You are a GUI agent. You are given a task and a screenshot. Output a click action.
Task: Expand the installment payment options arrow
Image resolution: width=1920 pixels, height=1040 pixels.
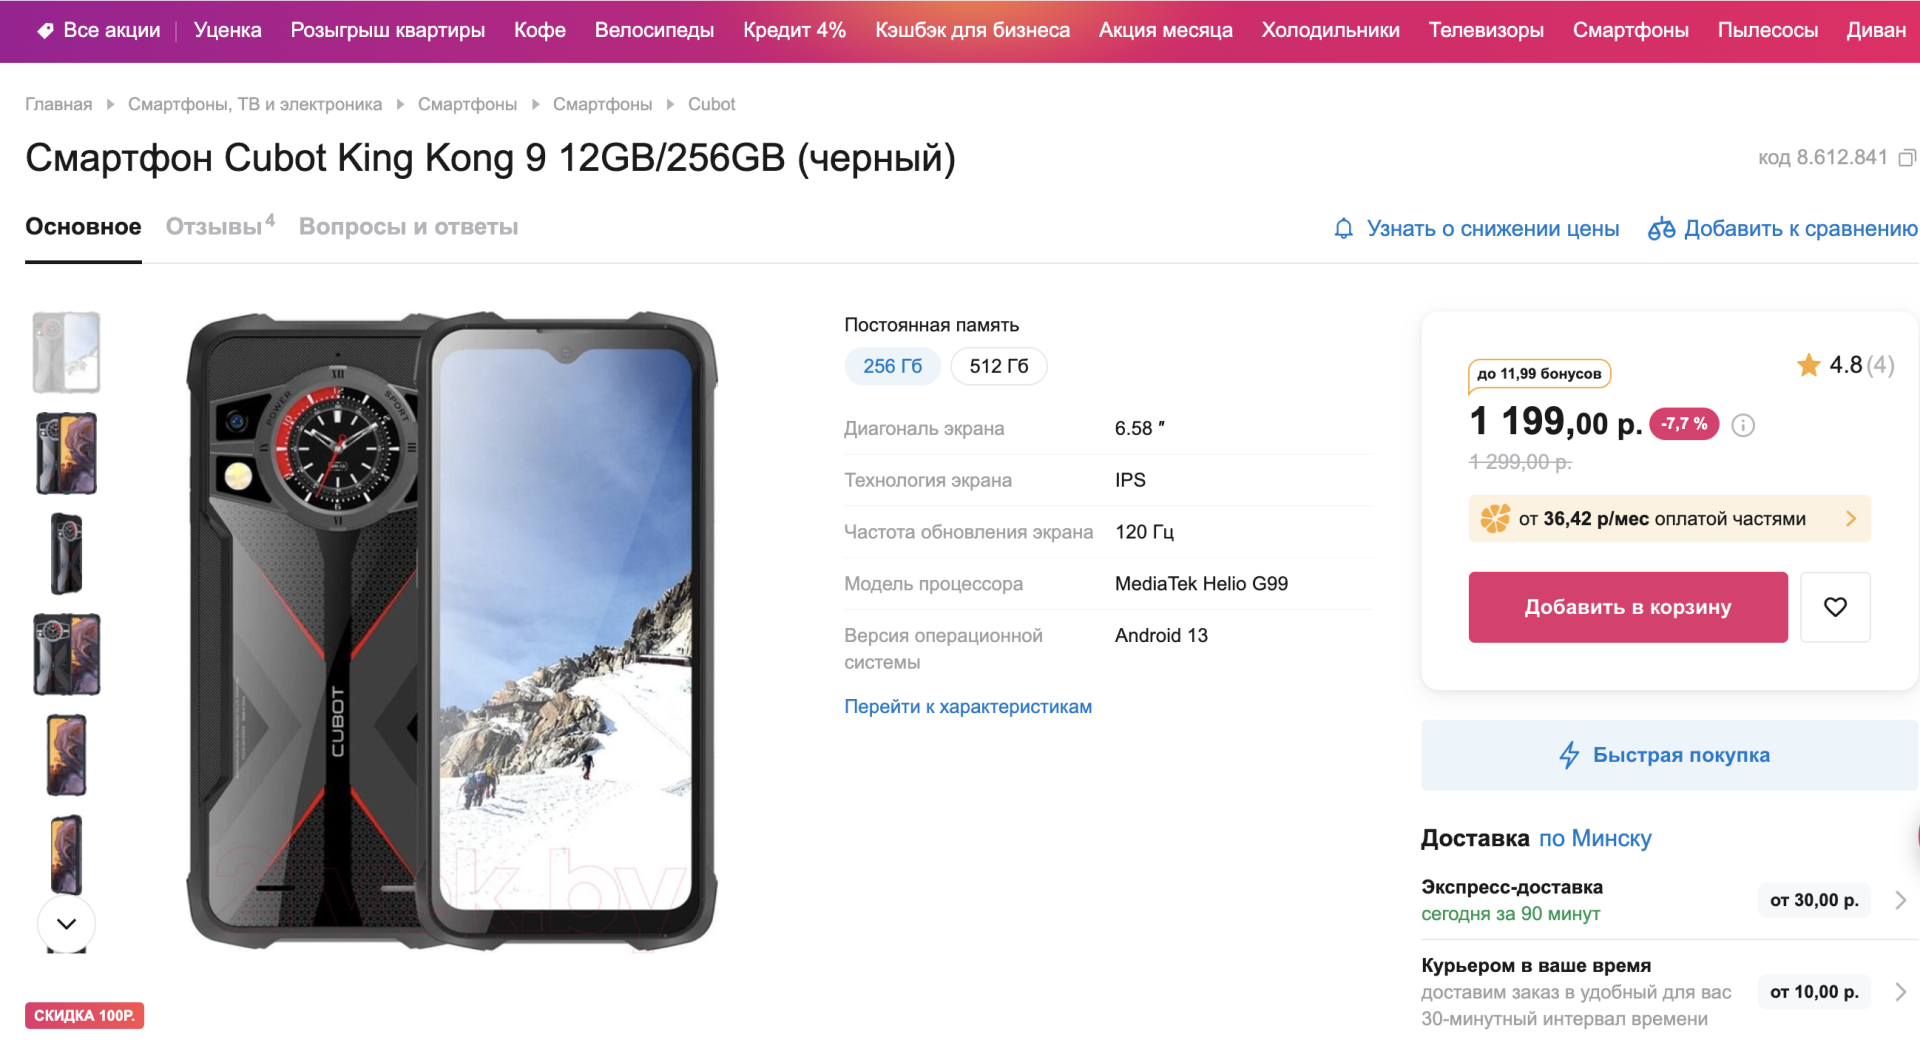tap(1850, 519)
